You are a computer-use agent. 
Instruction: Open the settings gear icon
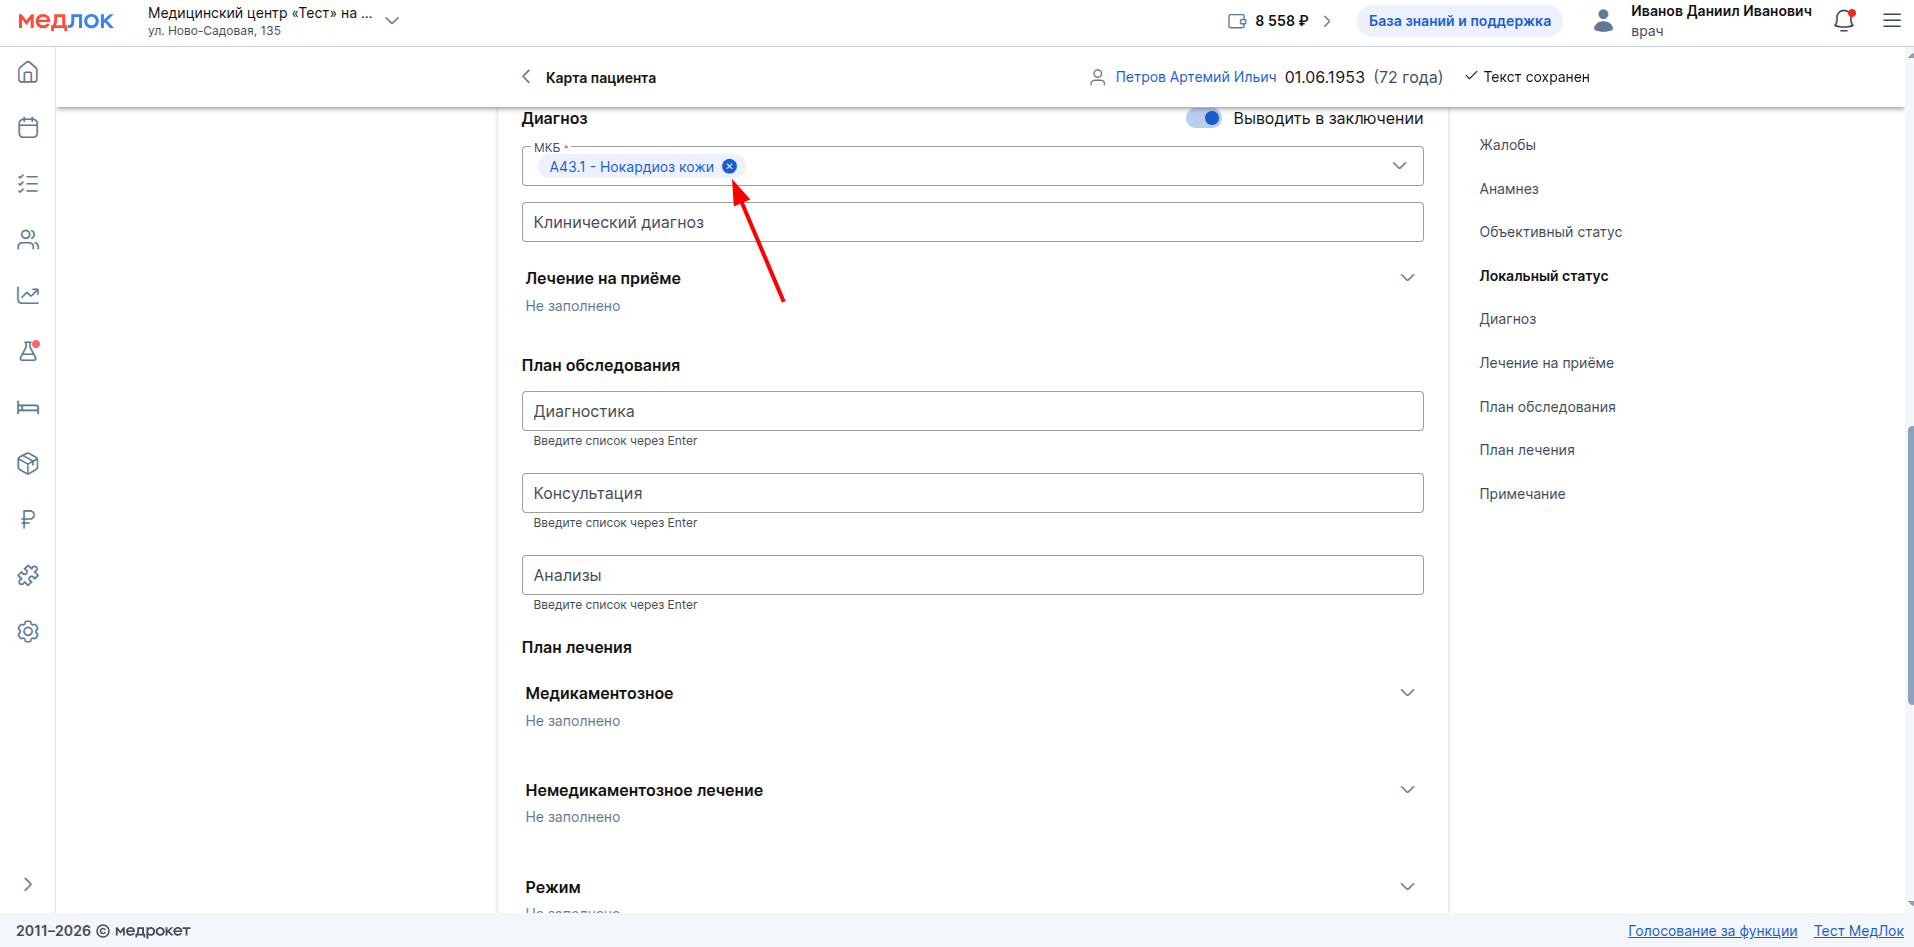click(x=28, y=631)
